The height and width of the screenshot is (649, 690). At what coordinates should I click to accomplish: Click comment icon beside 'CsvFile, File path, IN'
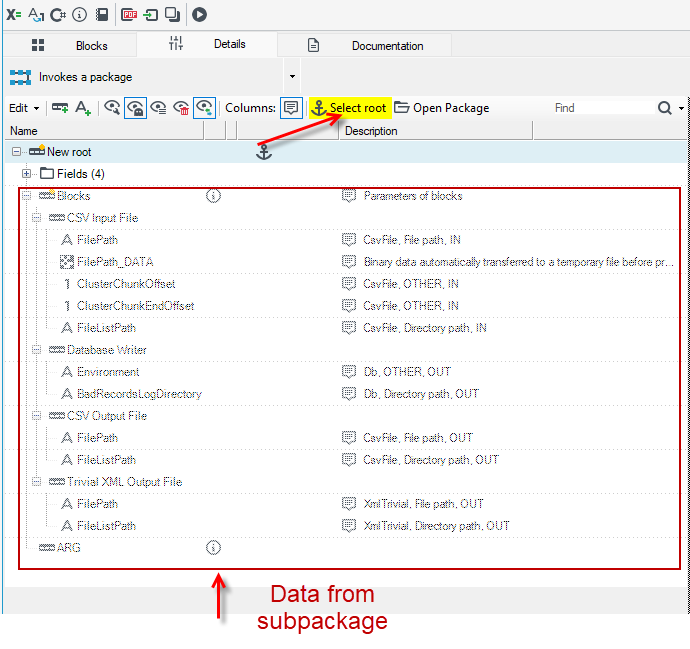349,240
